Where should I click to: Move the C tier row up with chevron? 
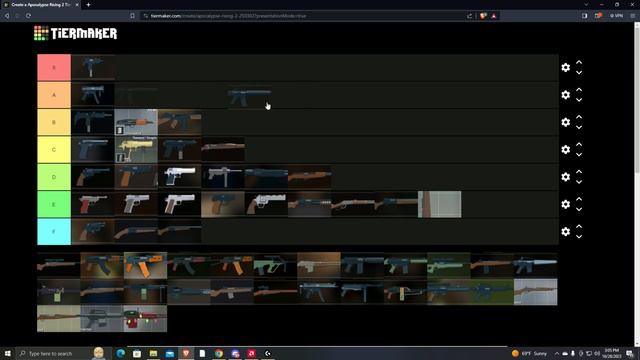click(x=579, y=144)
